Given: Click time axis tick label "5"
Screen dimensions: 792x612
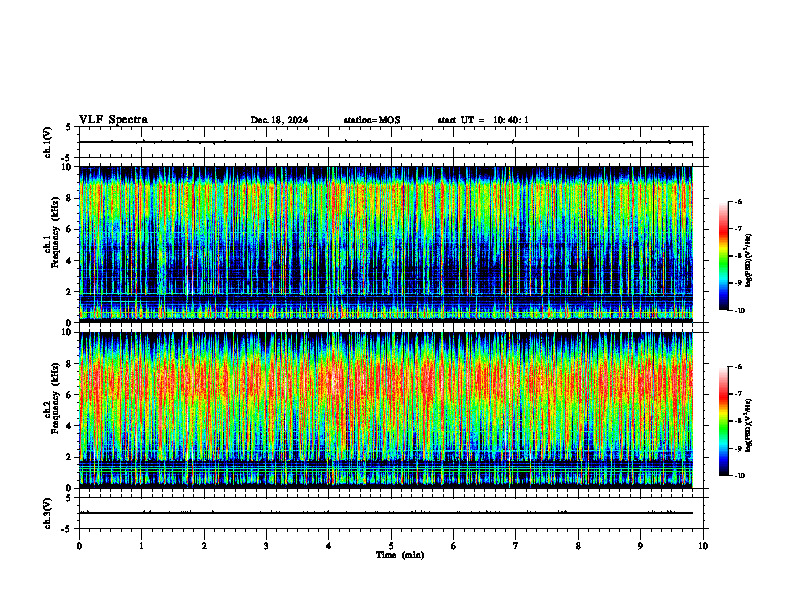Looking at the screenshot, I should [391, 546].
